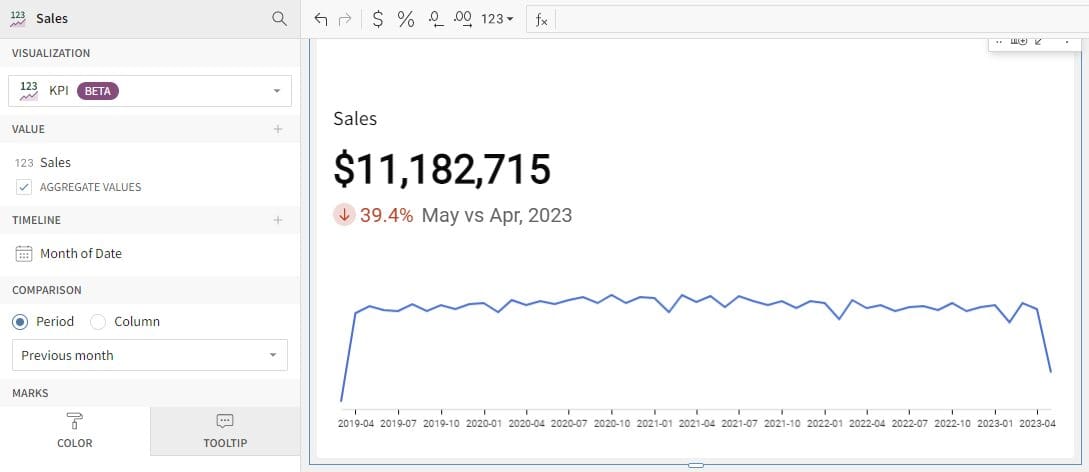The width and height of the screenshot is (1089, 472).
Task: Open the 123 number format dropdown
Action: tap(497, 19)
